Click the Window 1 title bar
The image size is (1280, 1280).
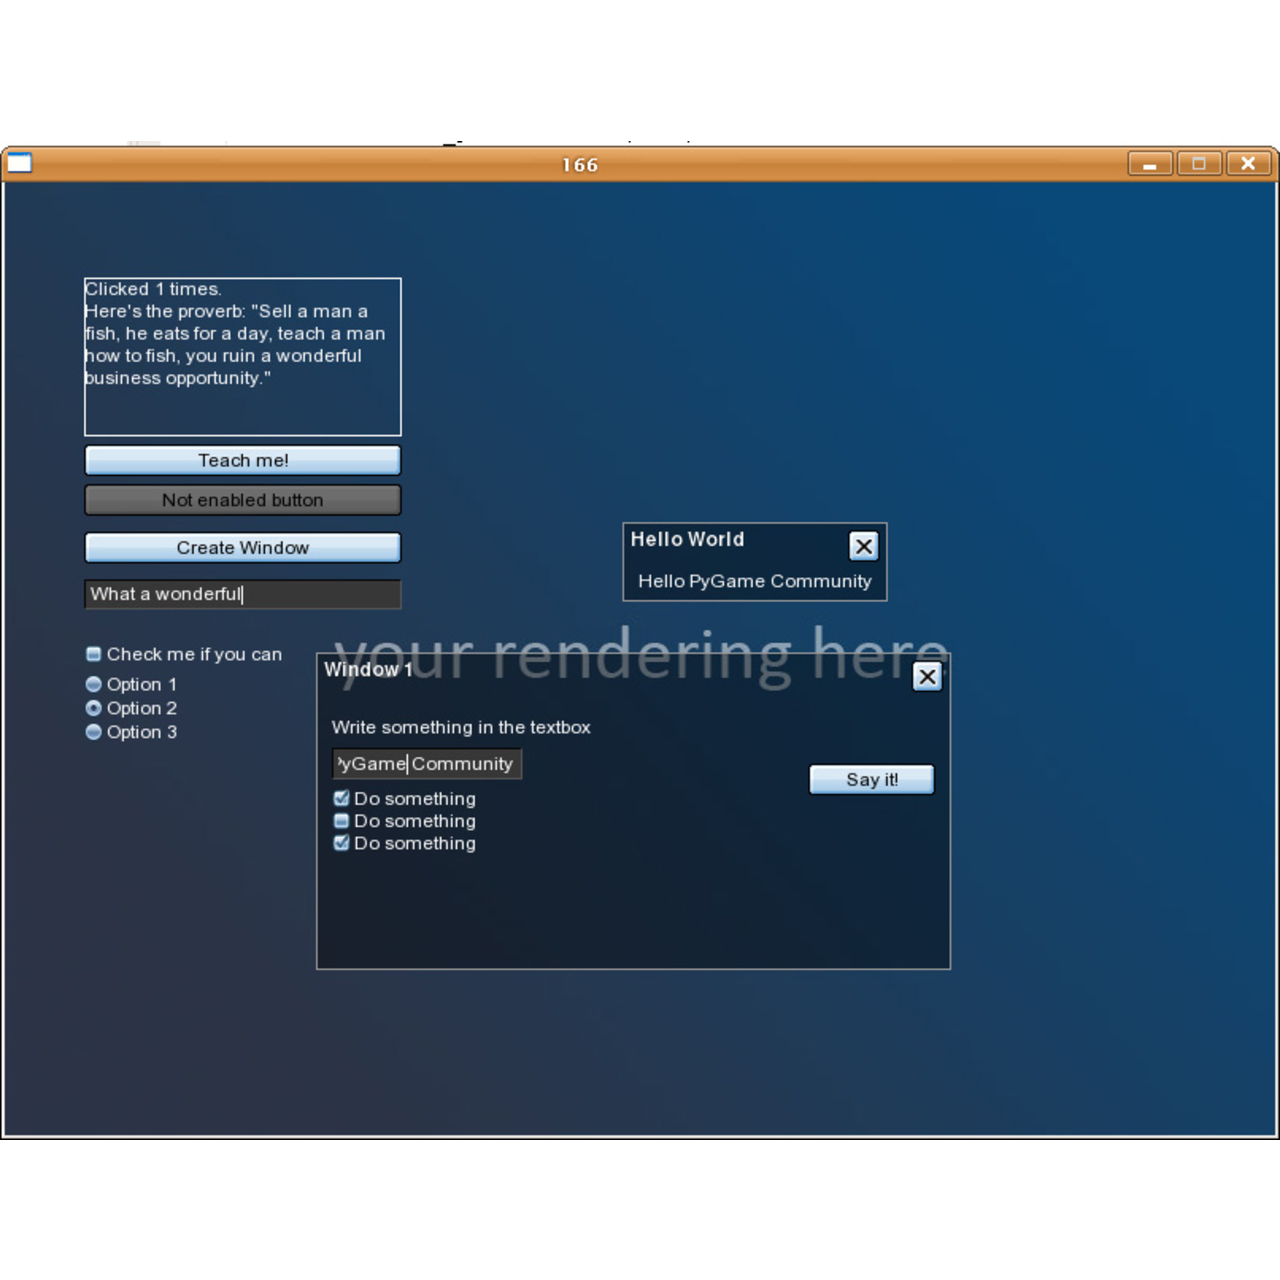point(600,670)
